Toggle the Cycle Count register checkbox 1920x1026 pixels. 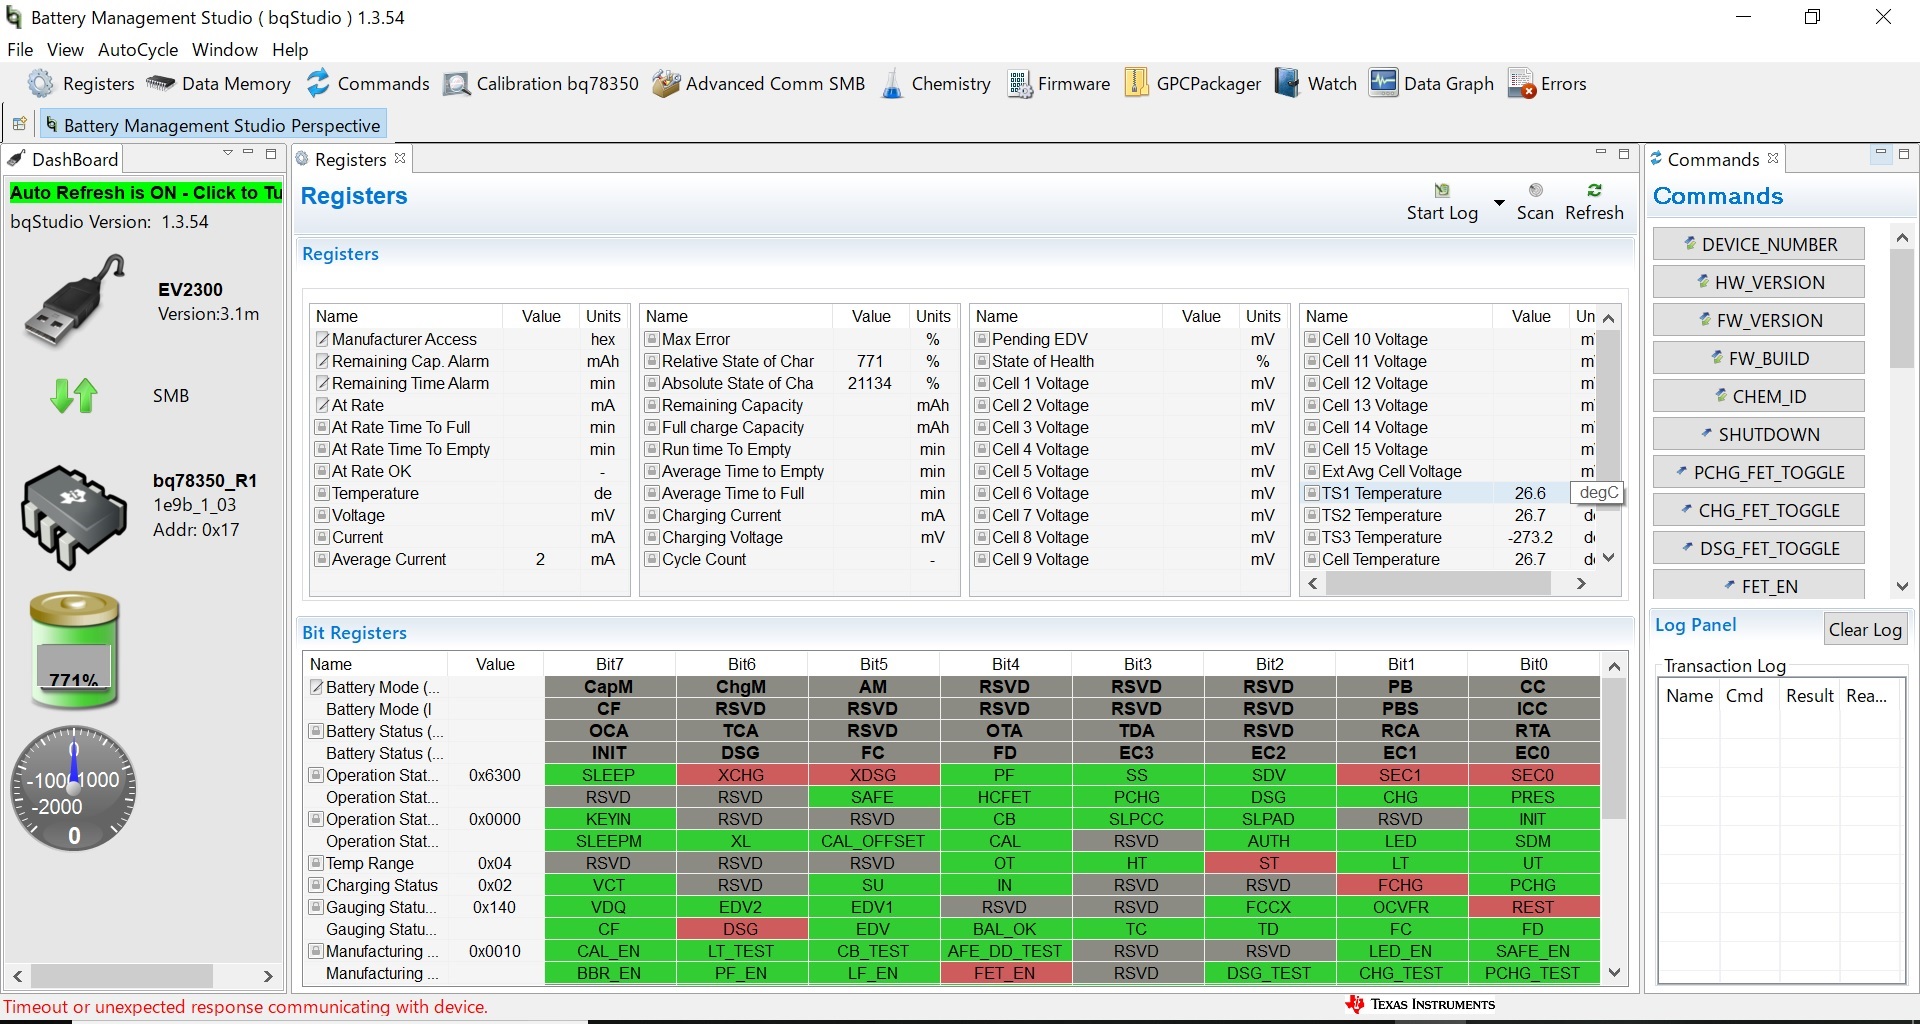652,559
